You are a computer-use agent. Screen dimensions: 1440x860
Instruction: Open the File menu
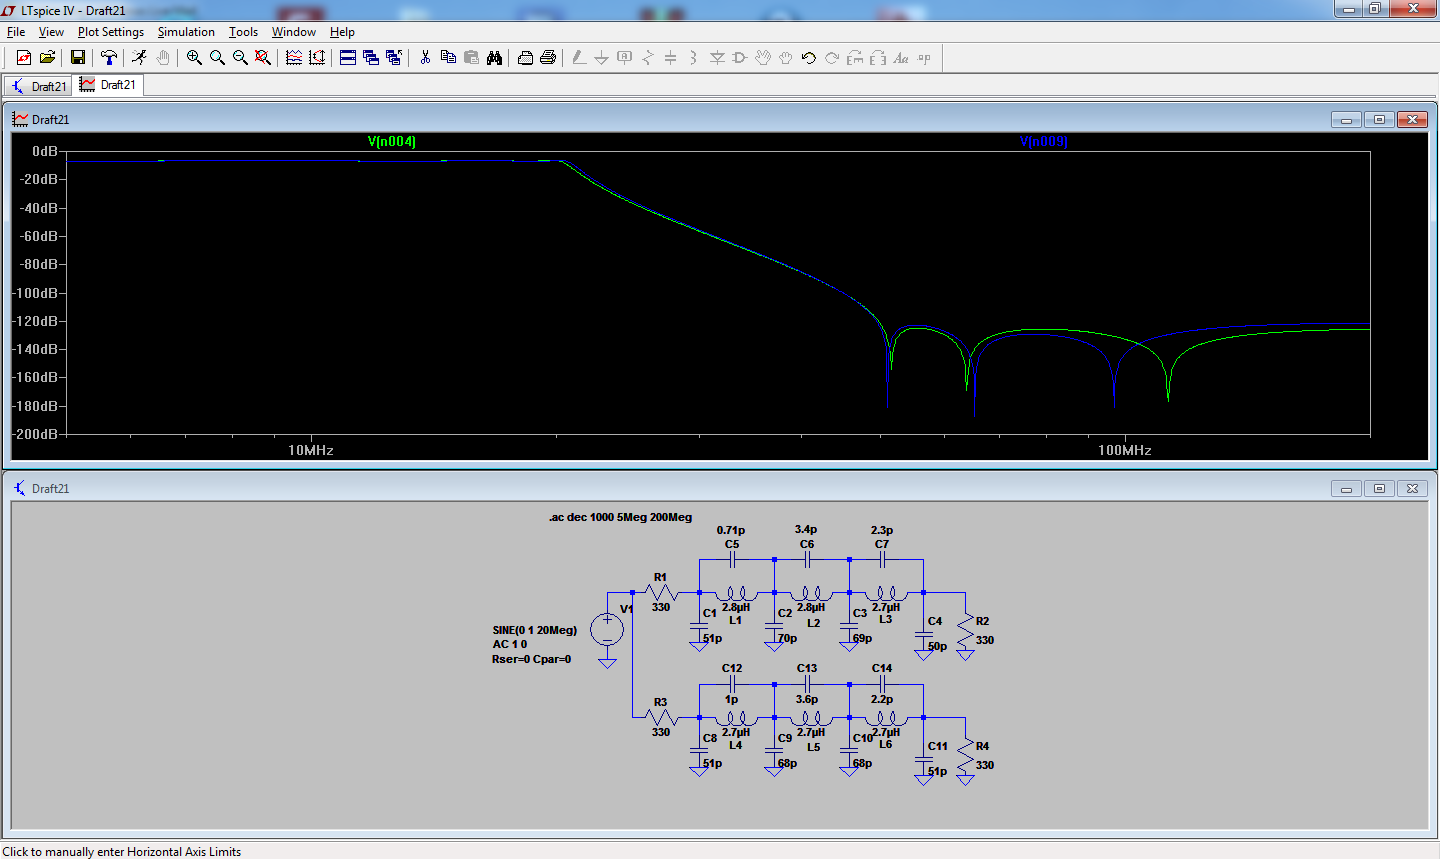coord(16,32)
